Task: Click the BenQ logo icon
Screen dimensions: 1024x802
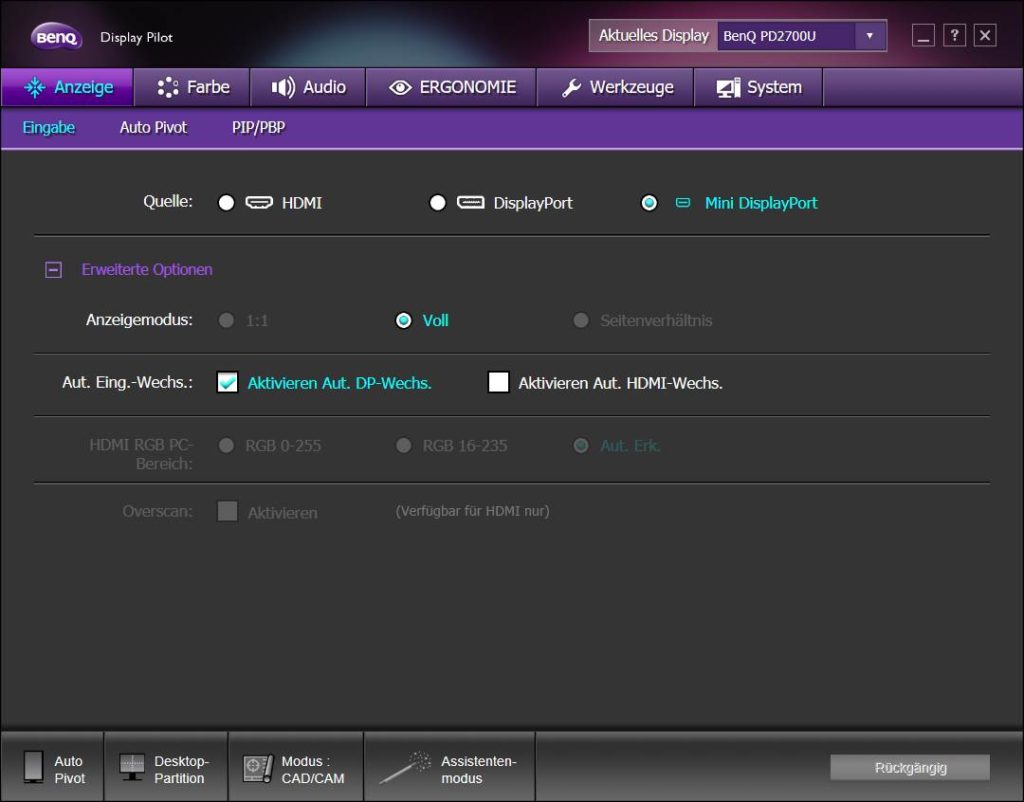Action: pos(57,37)
